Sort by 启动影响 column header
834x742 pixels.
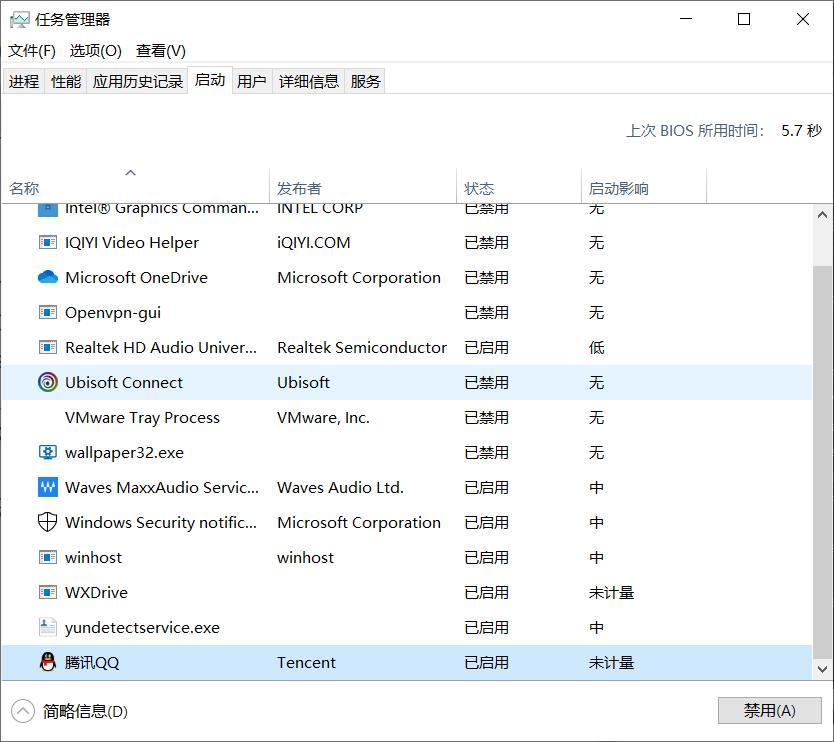(618, 188)
